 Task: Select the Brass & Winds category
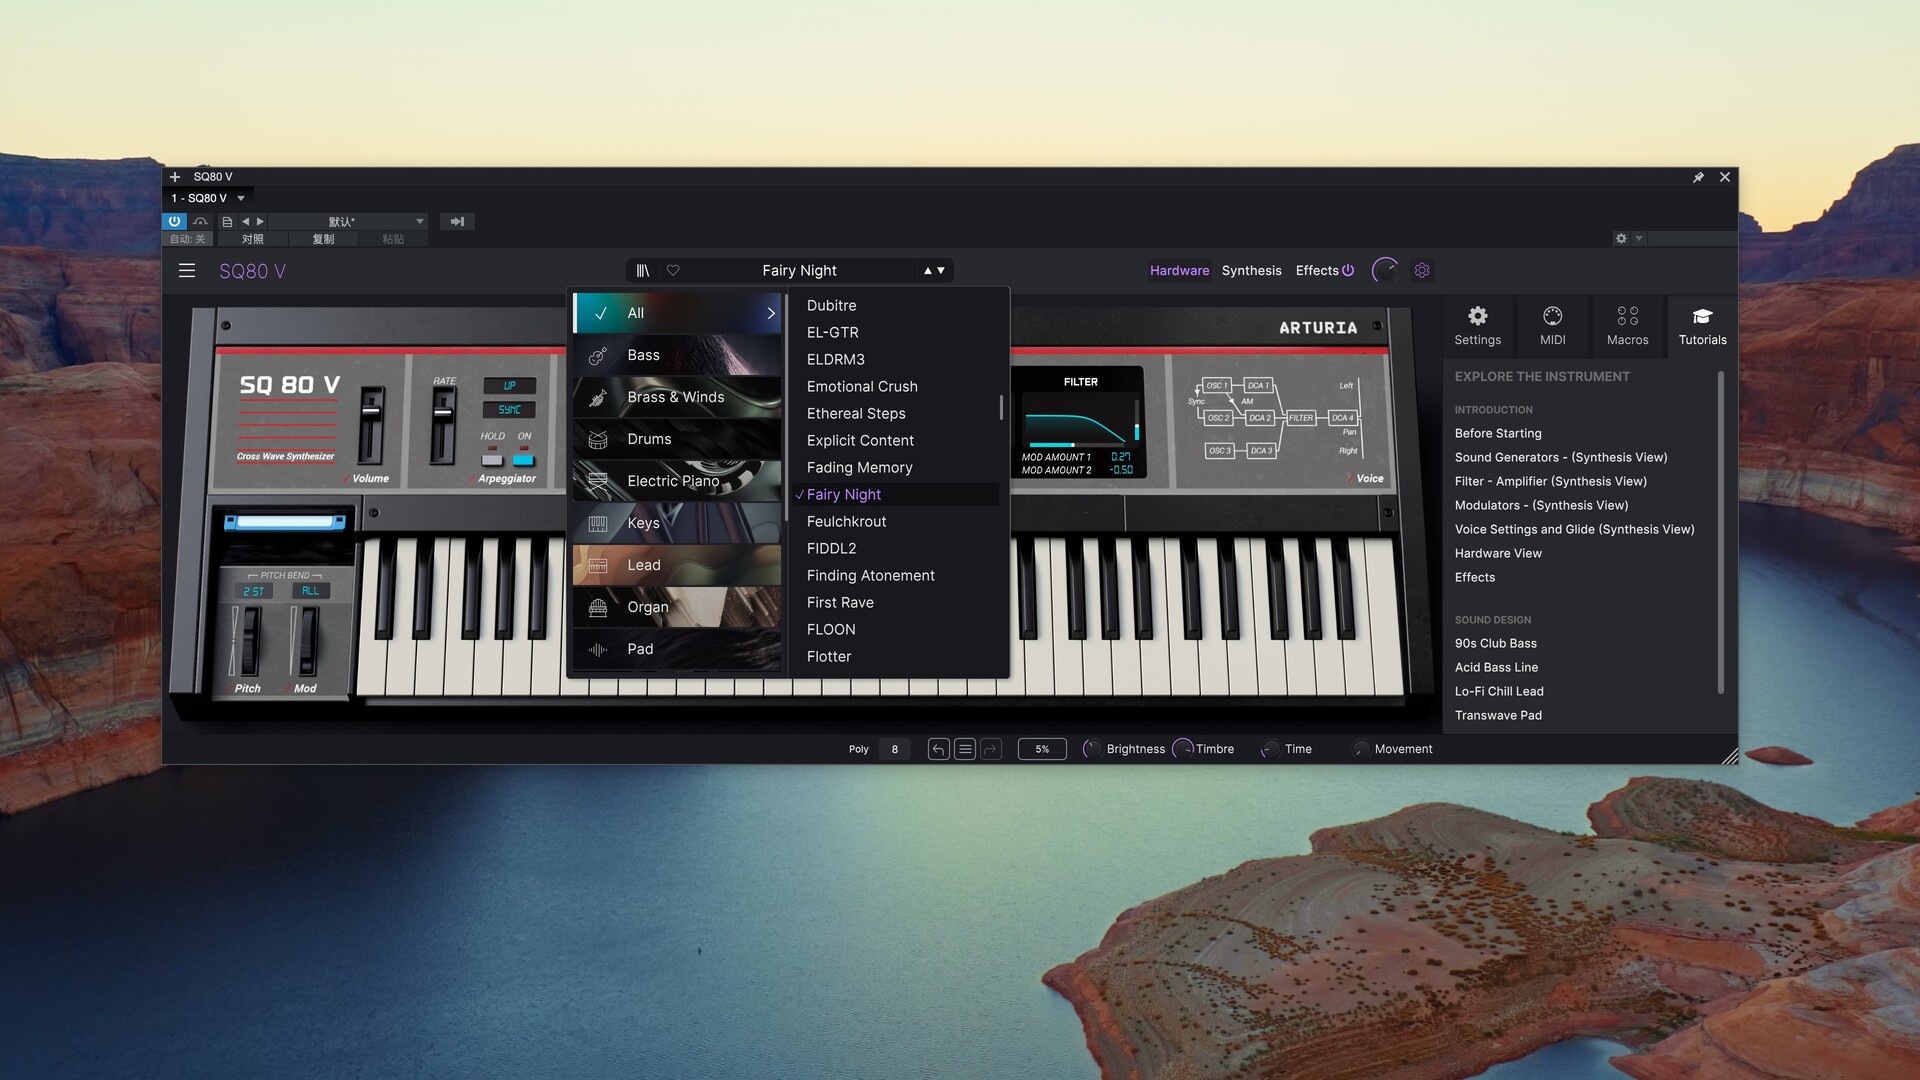(677, 397)
